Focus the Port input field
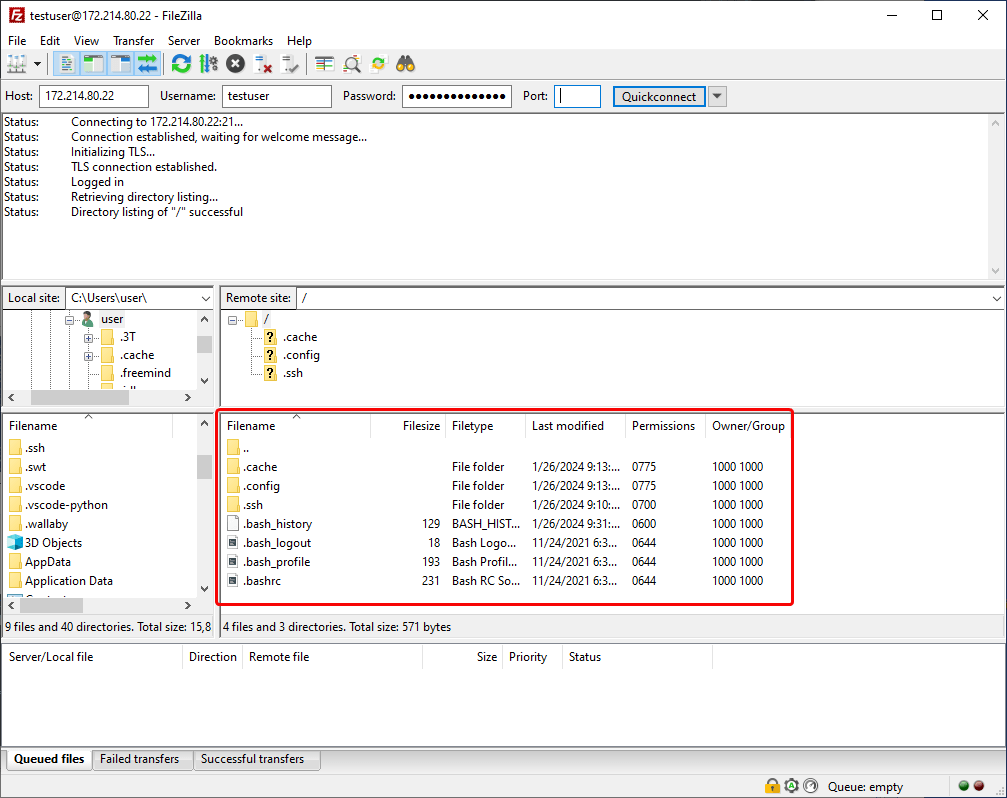1007x798 pixels. [577, 96]
